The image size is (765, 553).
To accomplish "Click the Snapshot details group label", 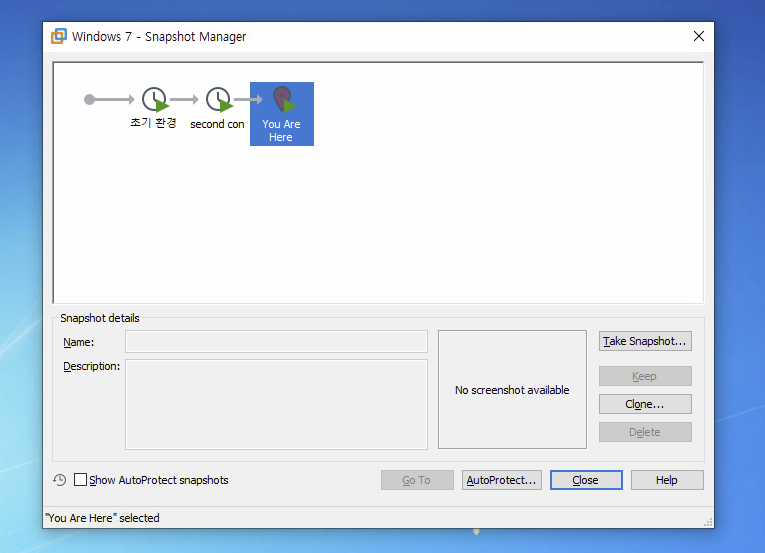I will pyautogui.click(x=100, y=318).
